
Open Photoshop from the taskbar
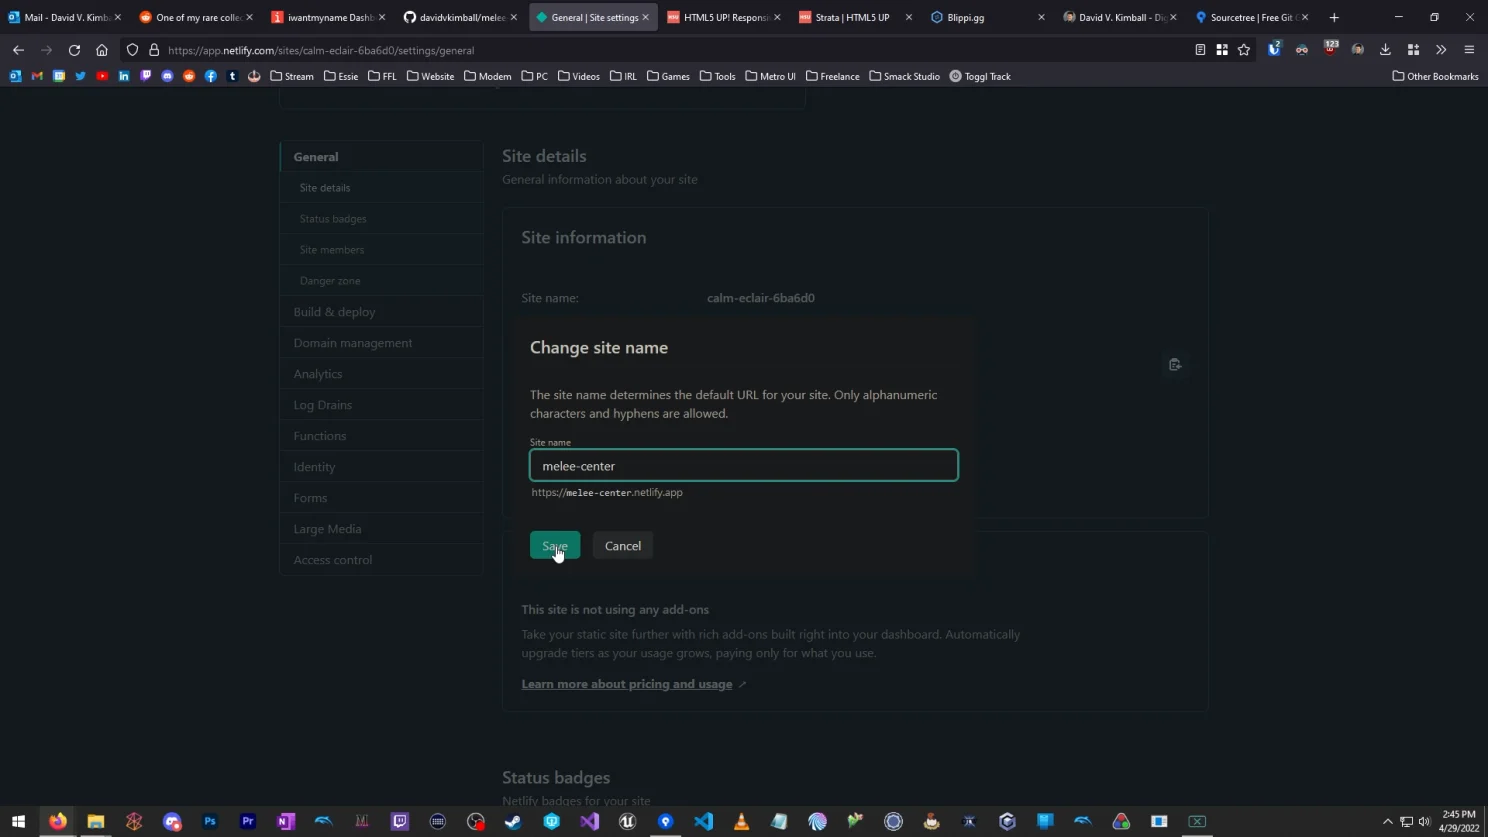[x=209, y=822]
